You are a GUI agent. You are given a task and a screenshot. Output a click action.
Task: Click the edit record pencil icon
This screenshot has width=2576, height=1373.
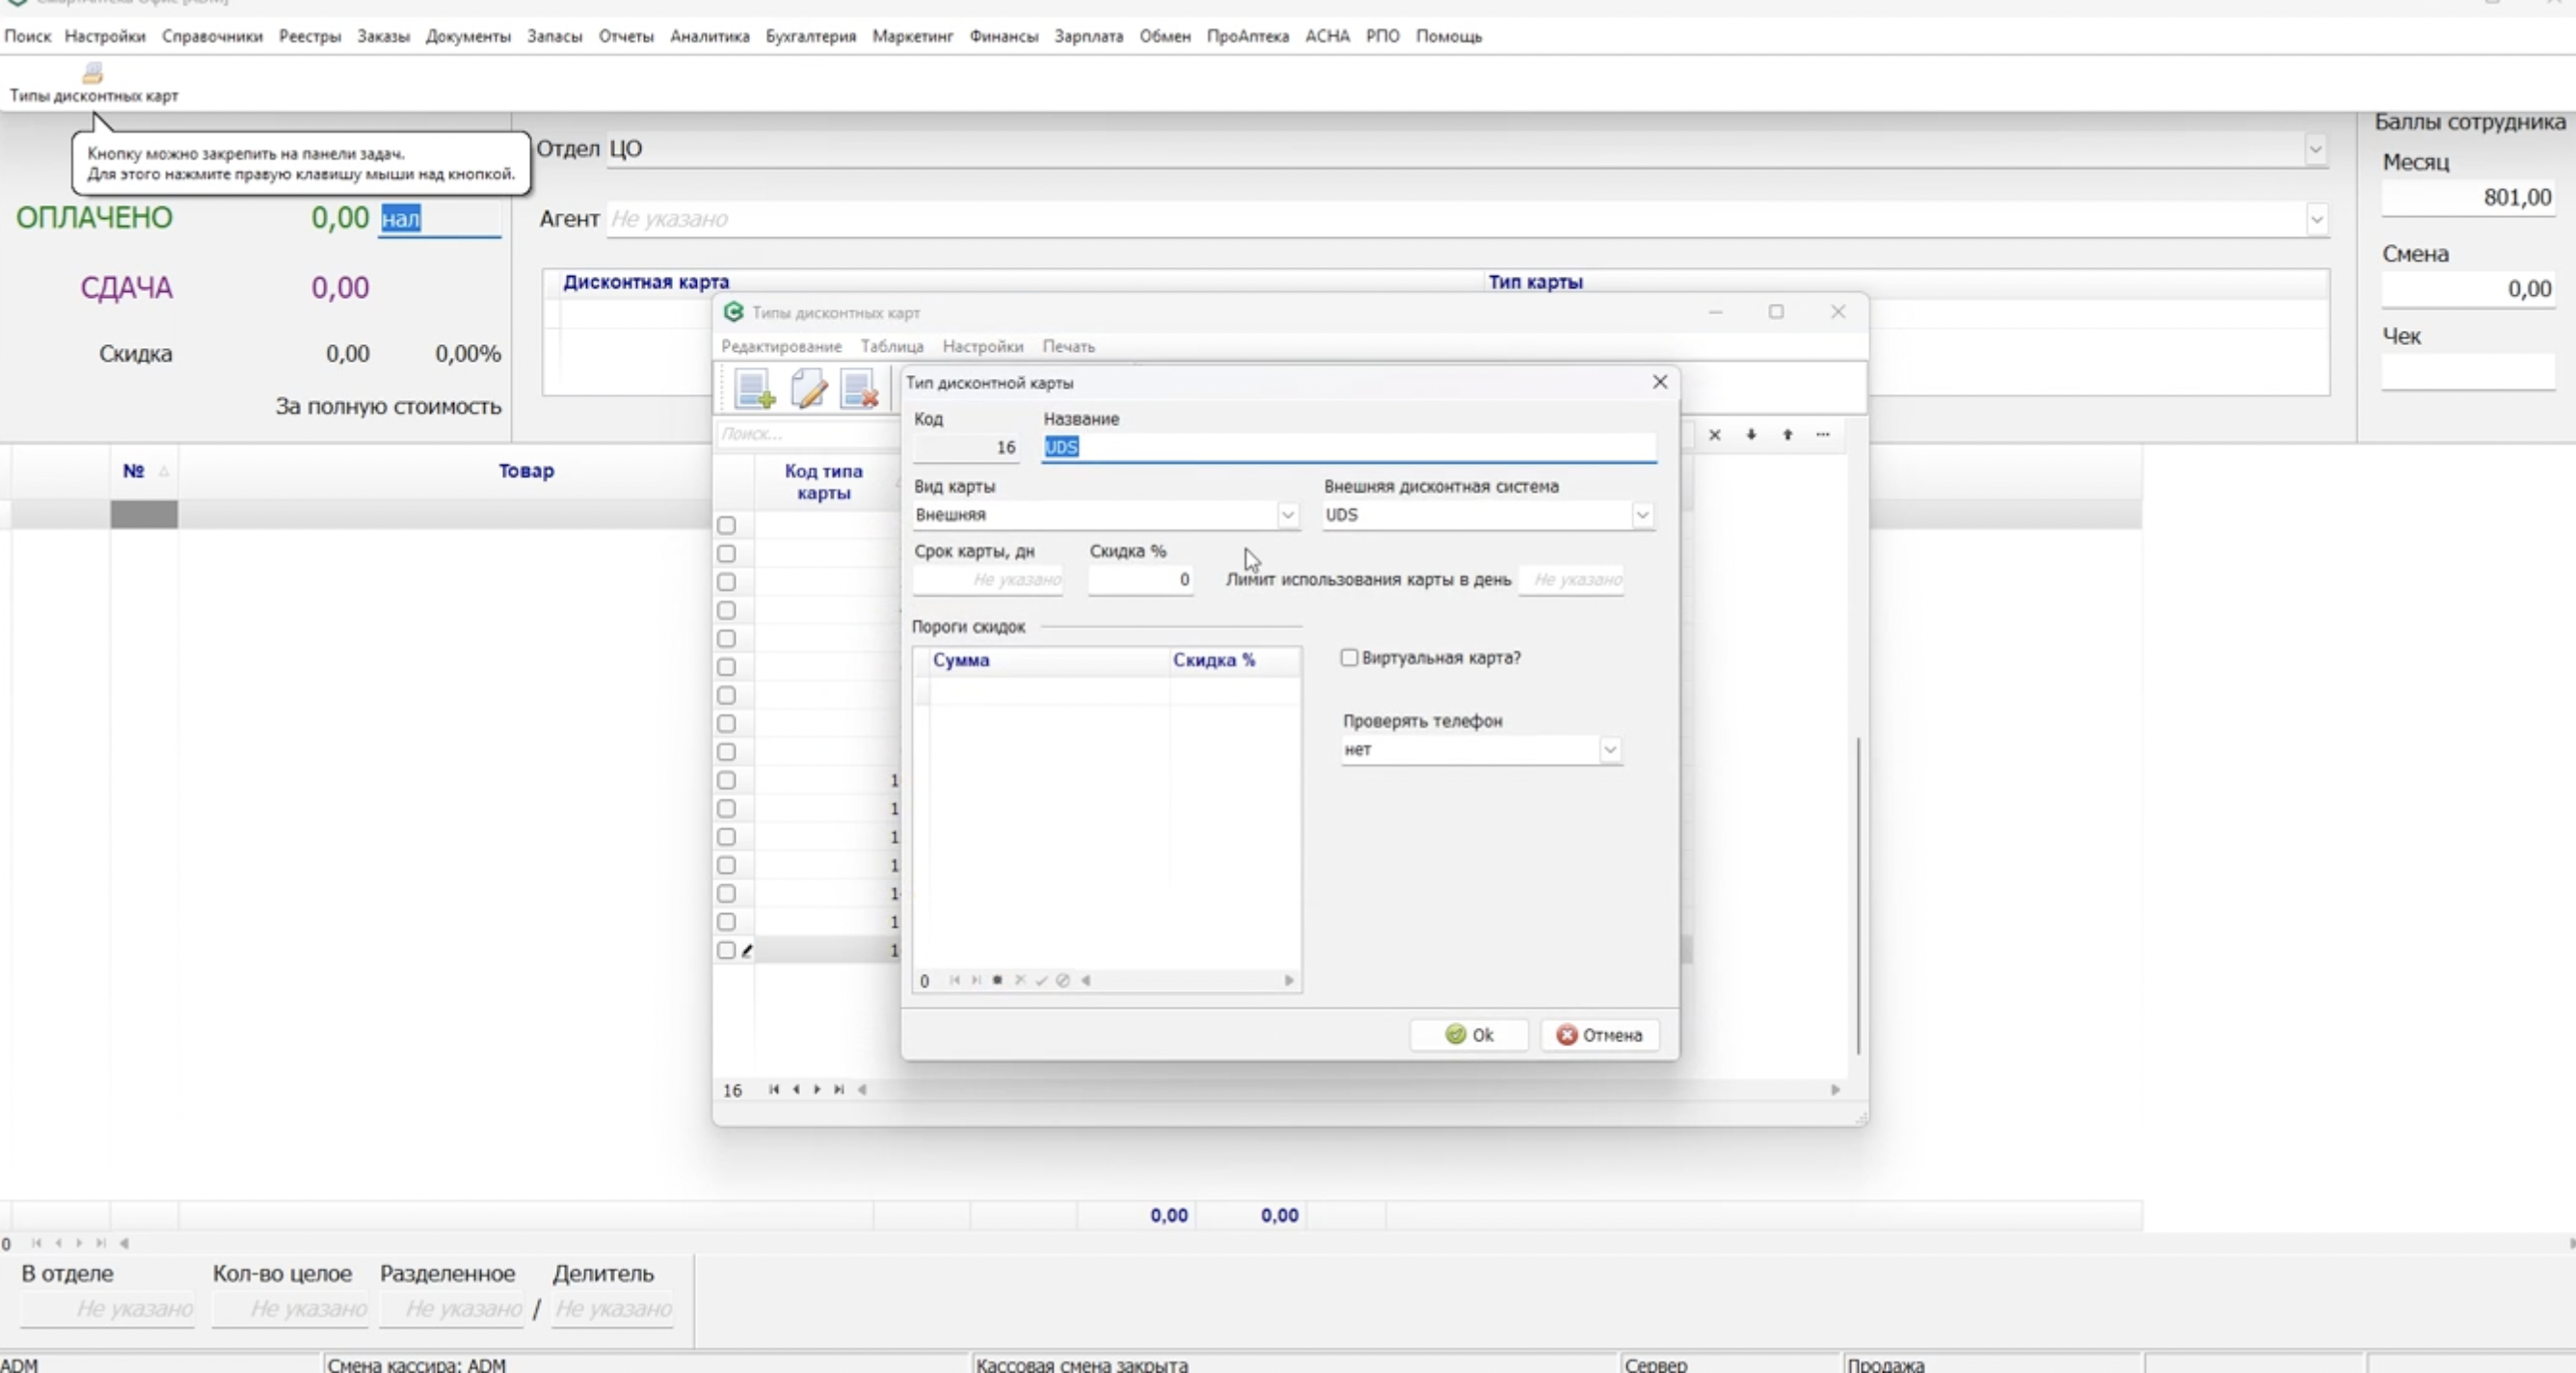[808, 389]
